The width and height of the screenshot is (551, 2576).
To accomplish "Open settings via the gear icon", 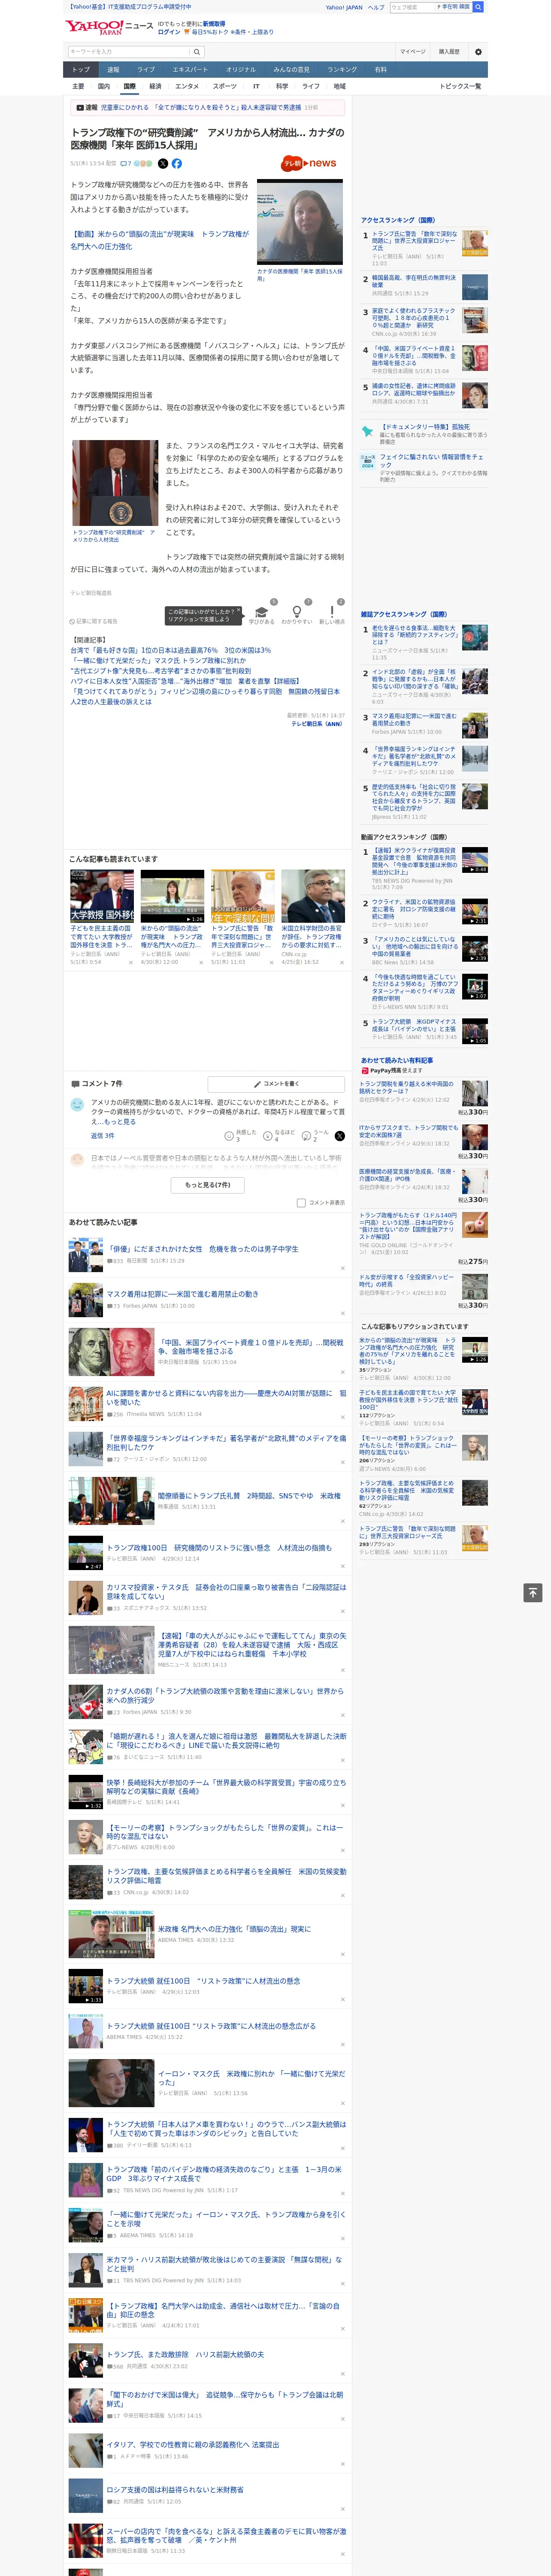I will tap(478, 52).
